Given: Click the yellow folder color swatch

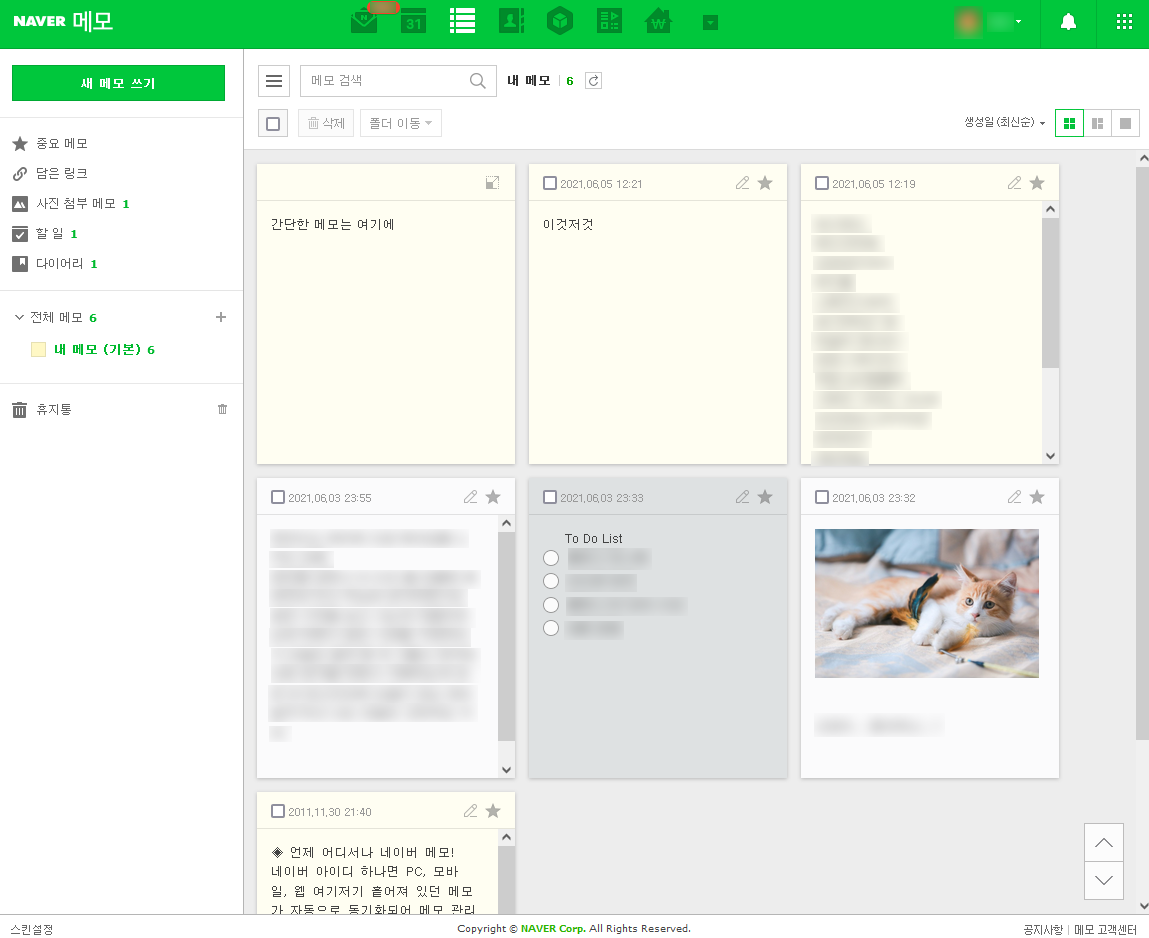Looking at the screenshot, I should [x=38, y=350].
